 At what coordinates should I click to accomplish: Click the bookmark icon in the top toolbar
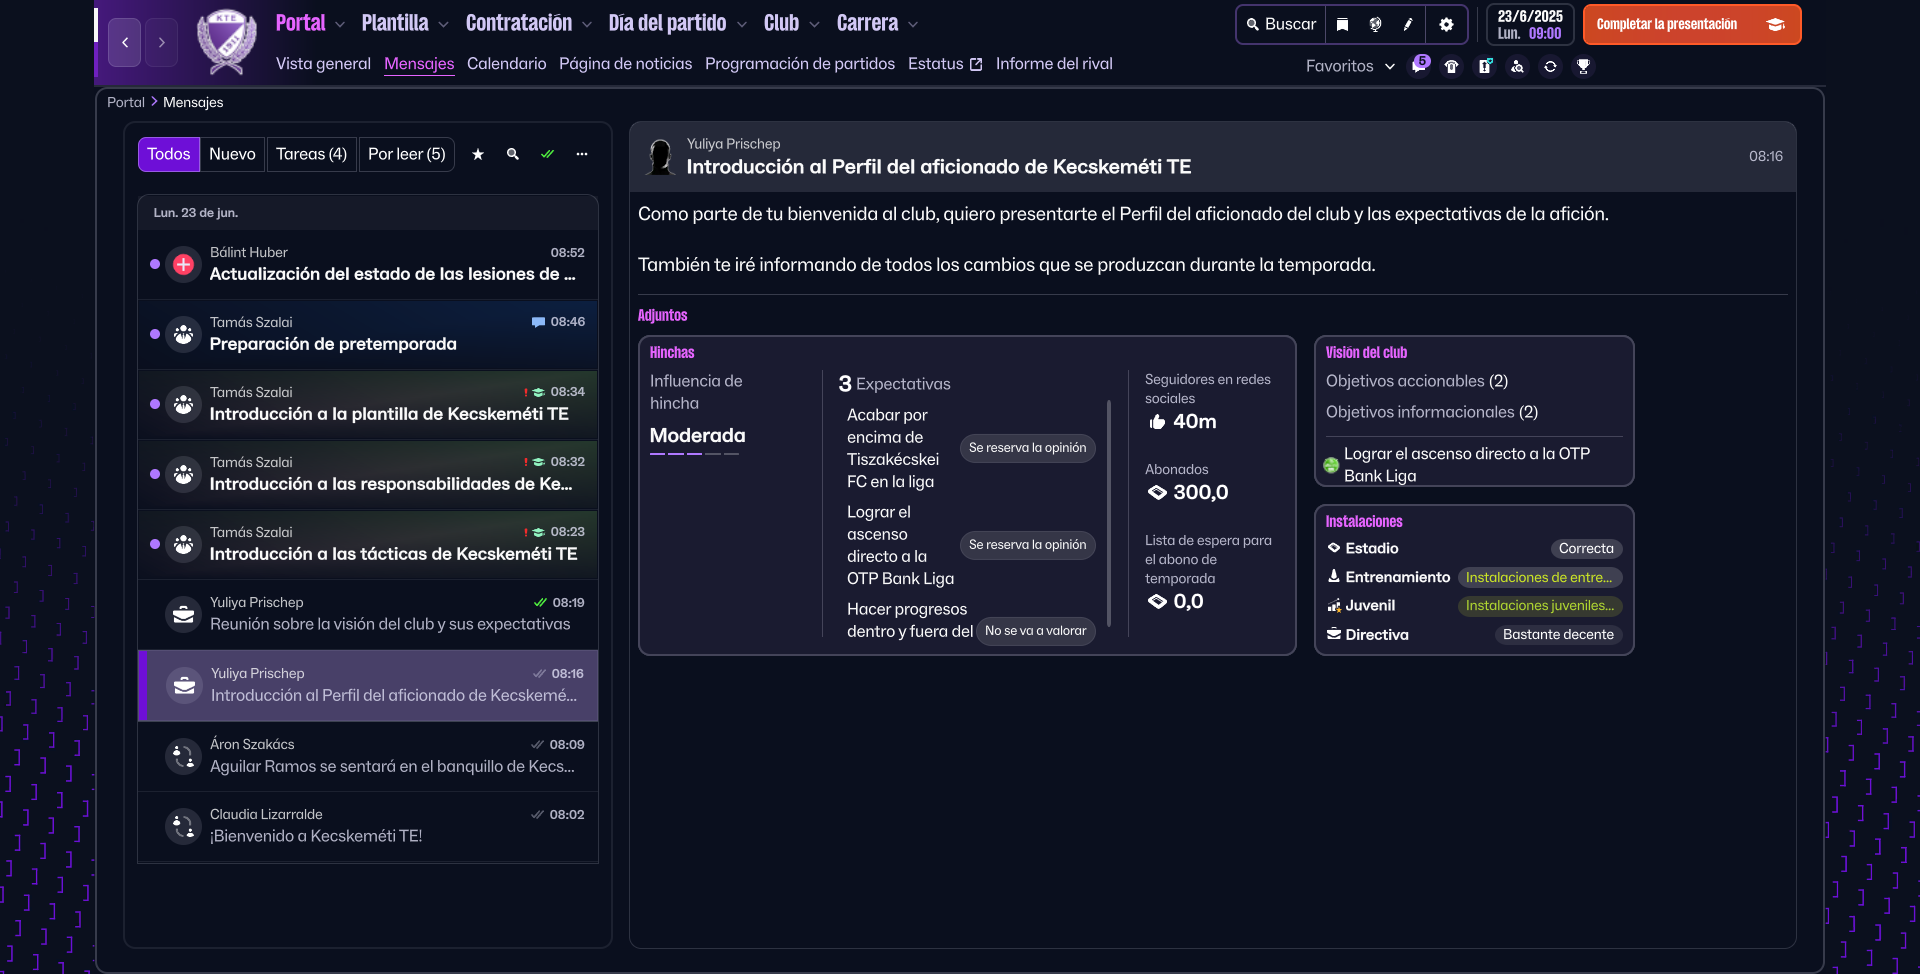(x=1343, y=25)
